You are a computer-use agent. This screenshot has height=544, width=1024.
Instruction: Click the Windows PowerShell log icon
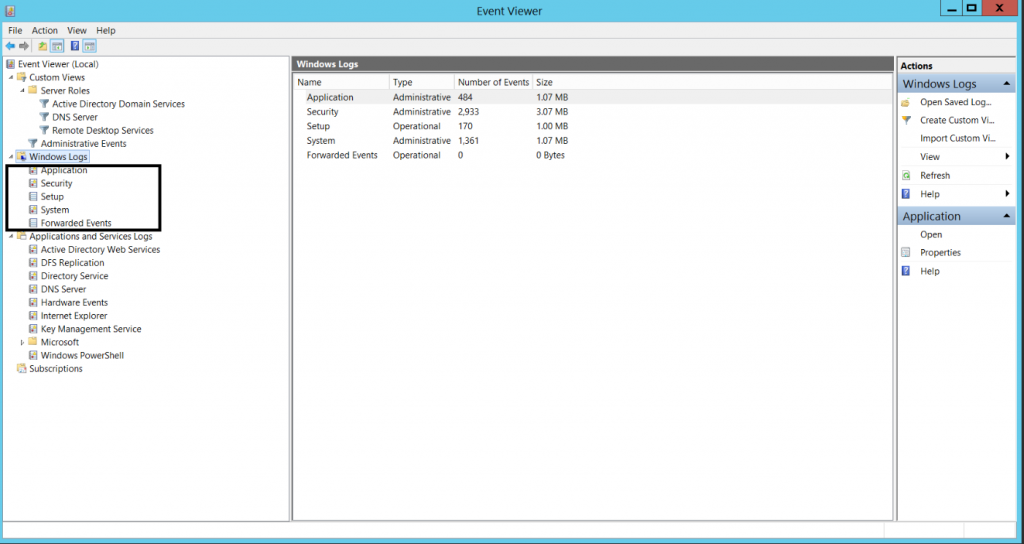pyautogui.click(x=33, y=355)
